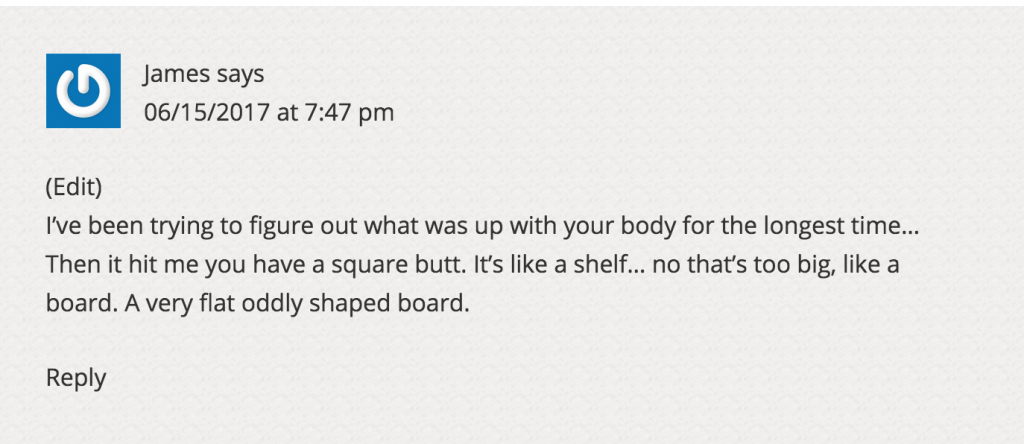
Task: Click the last line "A very flat oddly shaped board"
Action: (x=296, y=304)
